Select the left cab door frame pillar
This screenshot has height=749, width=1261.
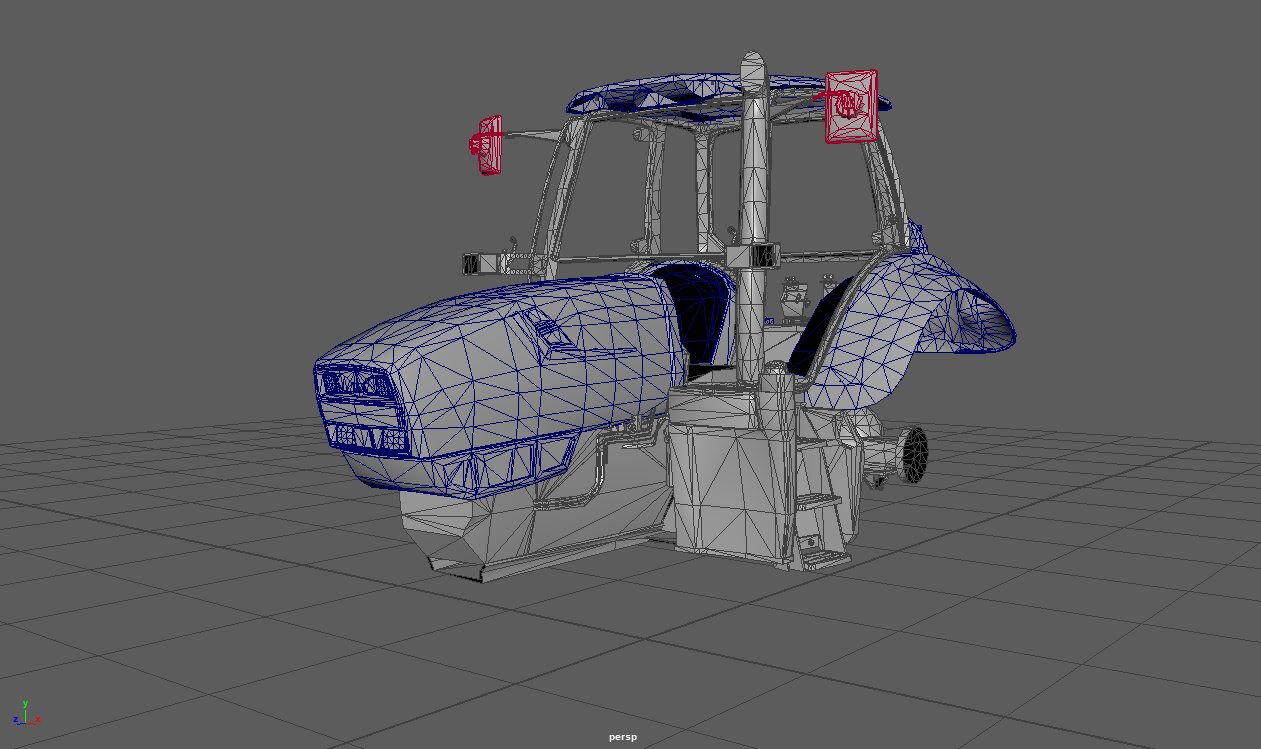coord(560,190)
